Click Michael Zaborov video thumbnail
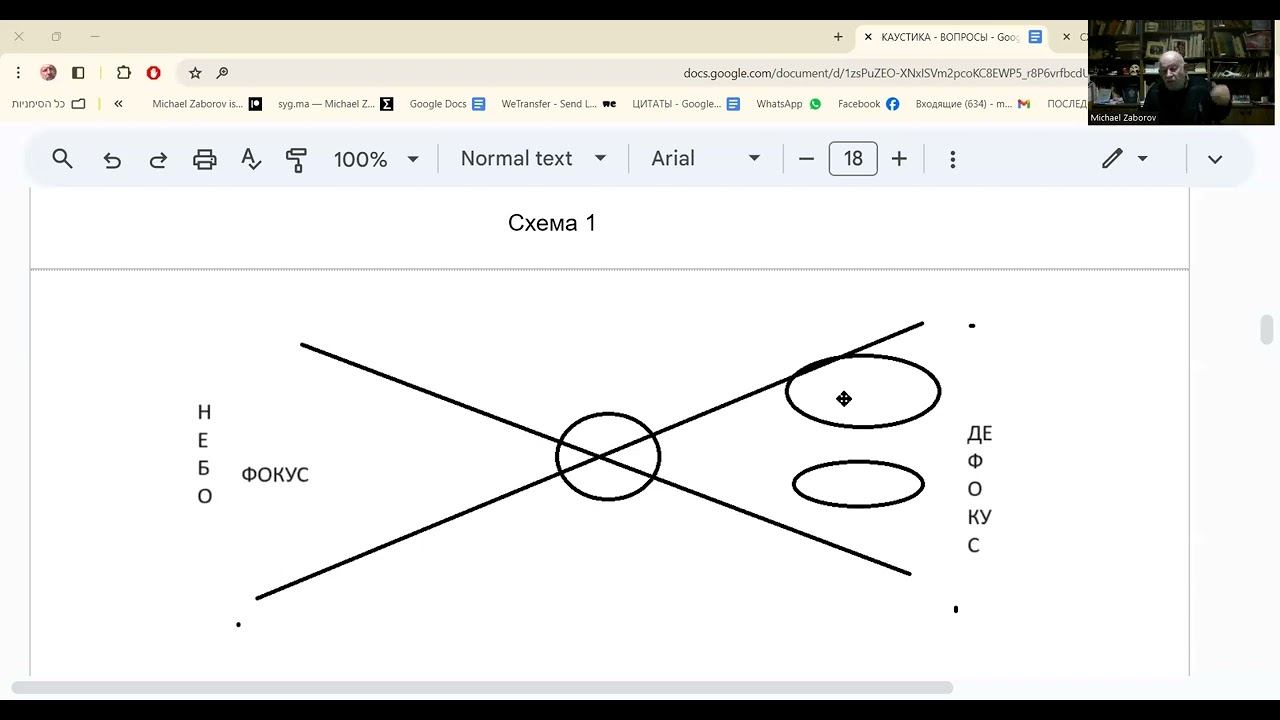1280x720 pixels. coord(1181,72)
